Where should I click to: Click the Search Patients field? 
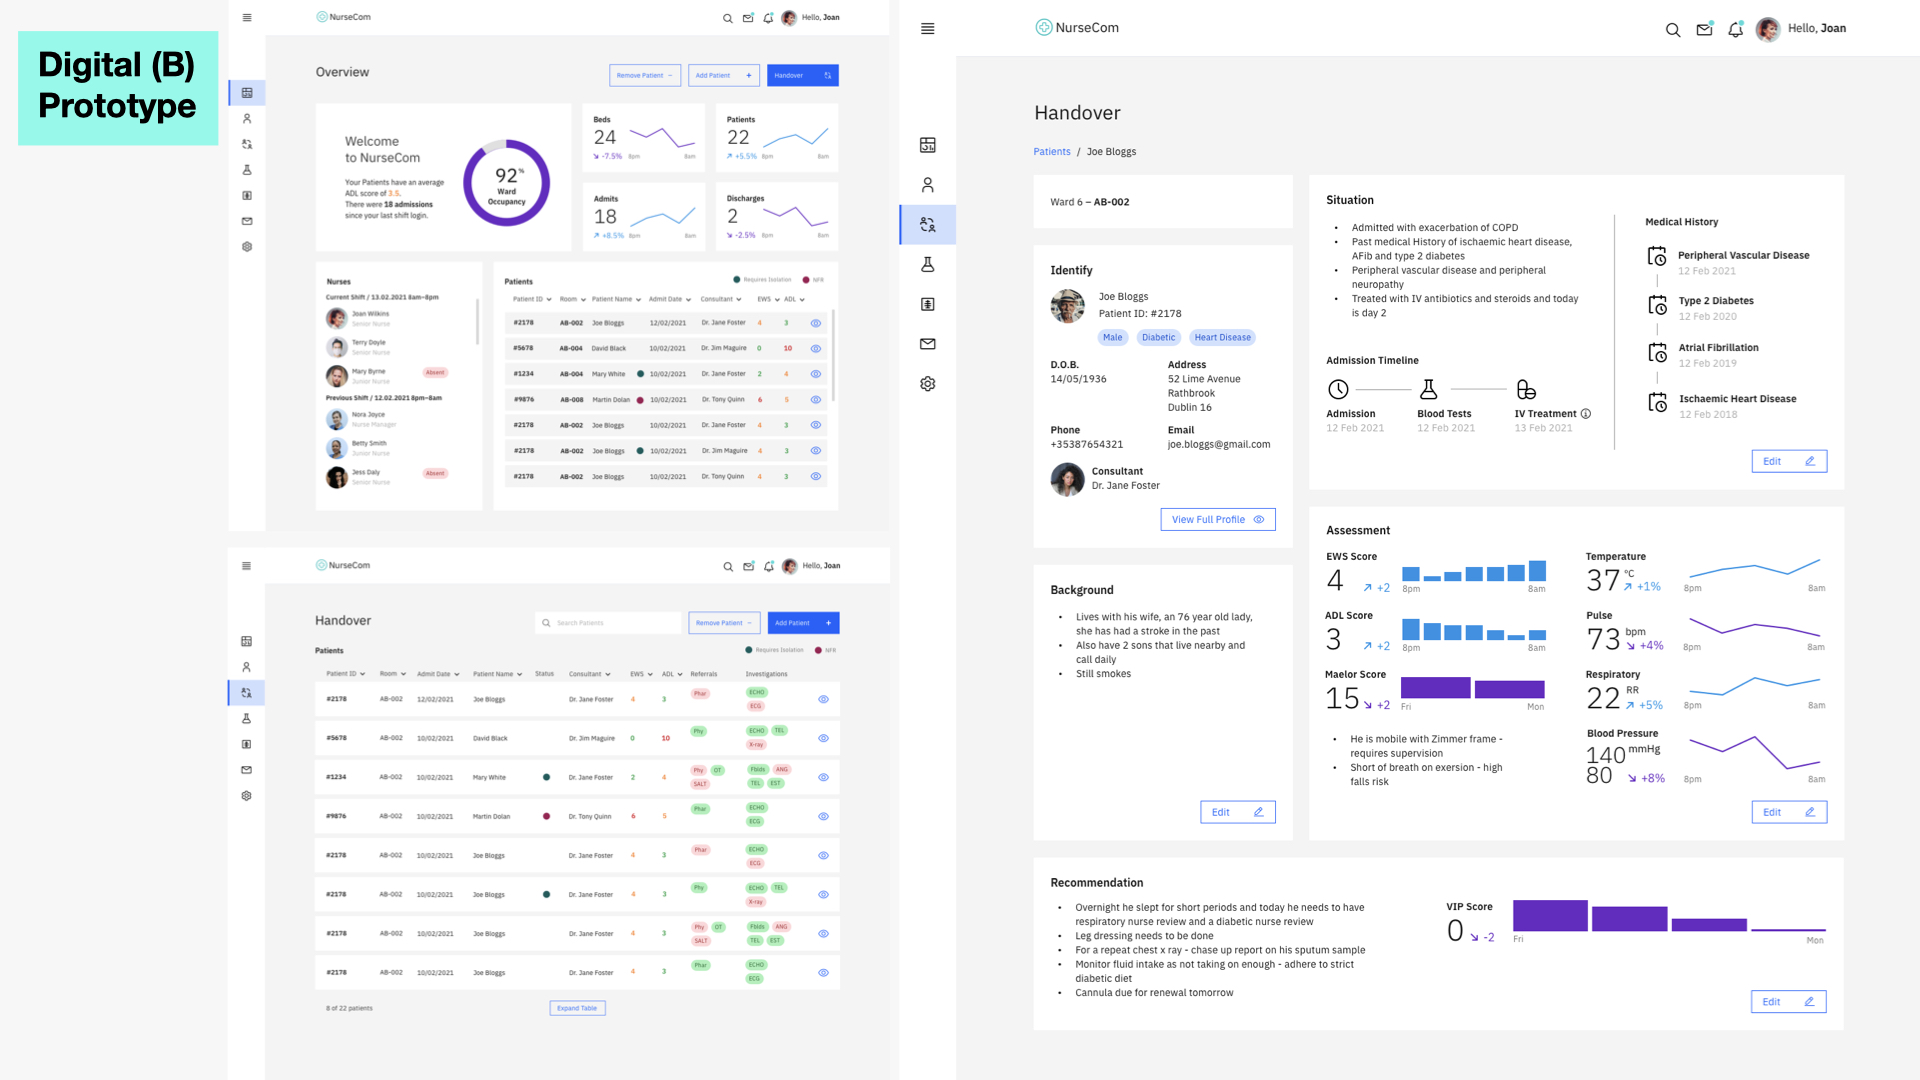click(610, 623)
